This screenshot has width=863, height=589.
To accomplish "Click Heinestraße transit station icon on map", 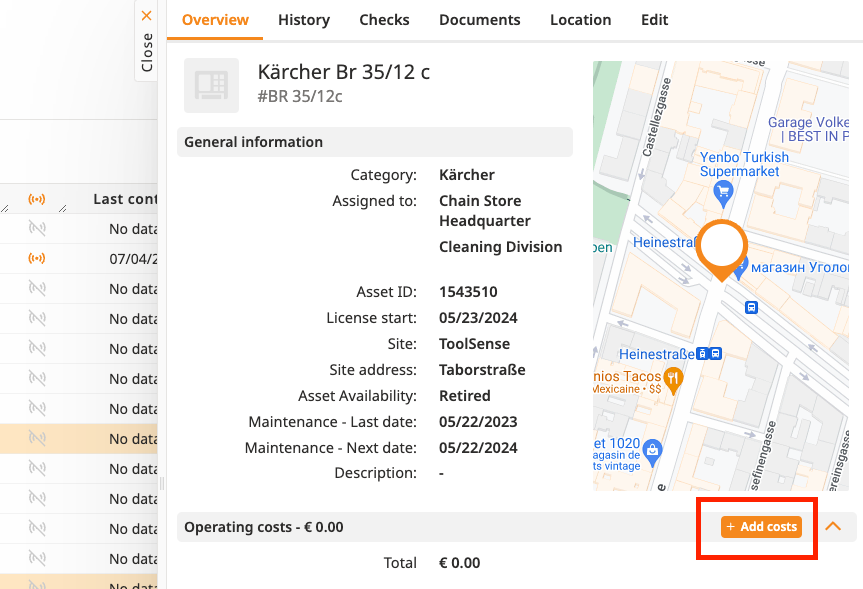I will 709,353.
